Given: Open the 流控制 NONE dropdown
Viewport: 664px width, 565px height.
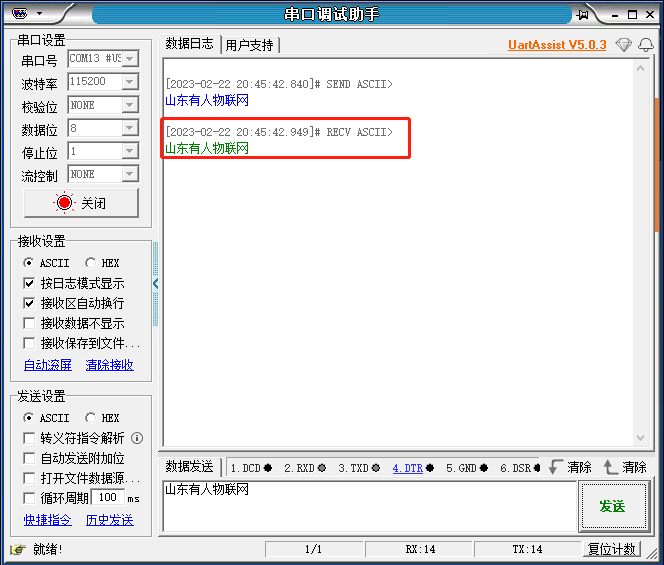Looking at the screenshot, I should coord(130,174).
